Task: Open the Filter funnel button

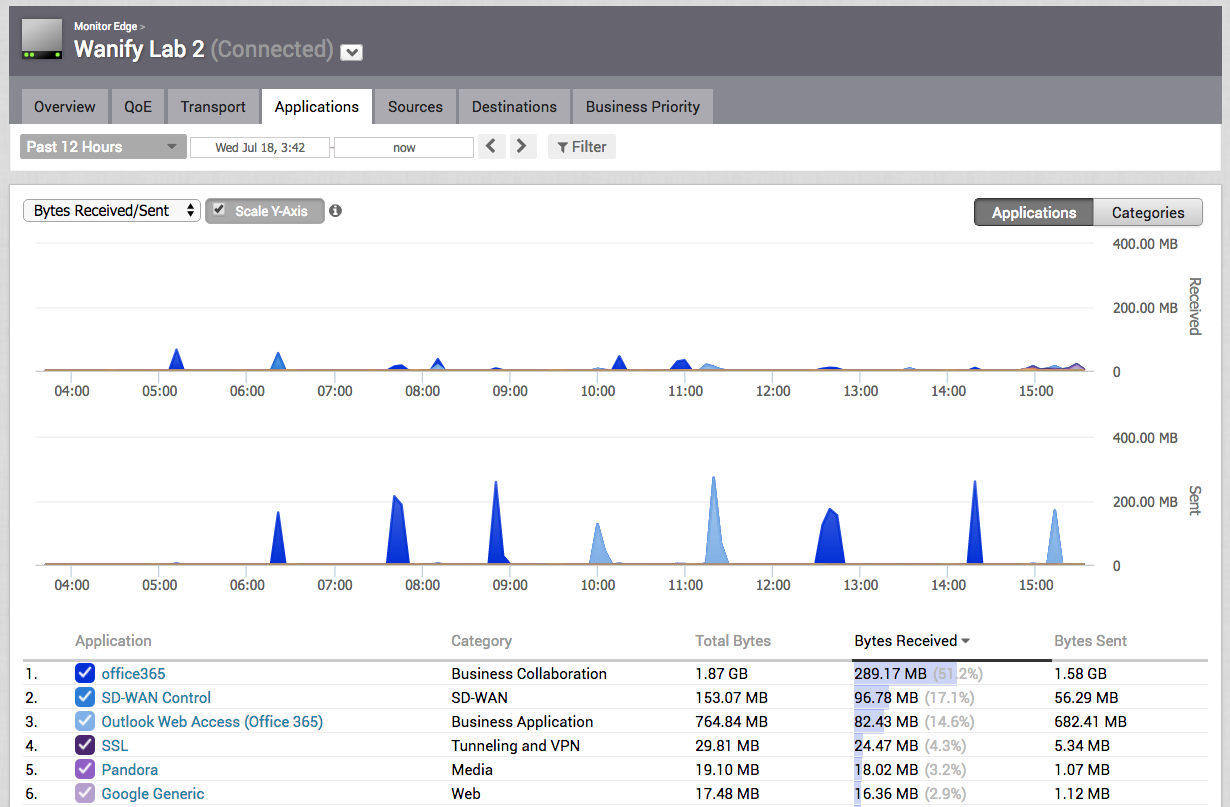Action: click(581, 147)
